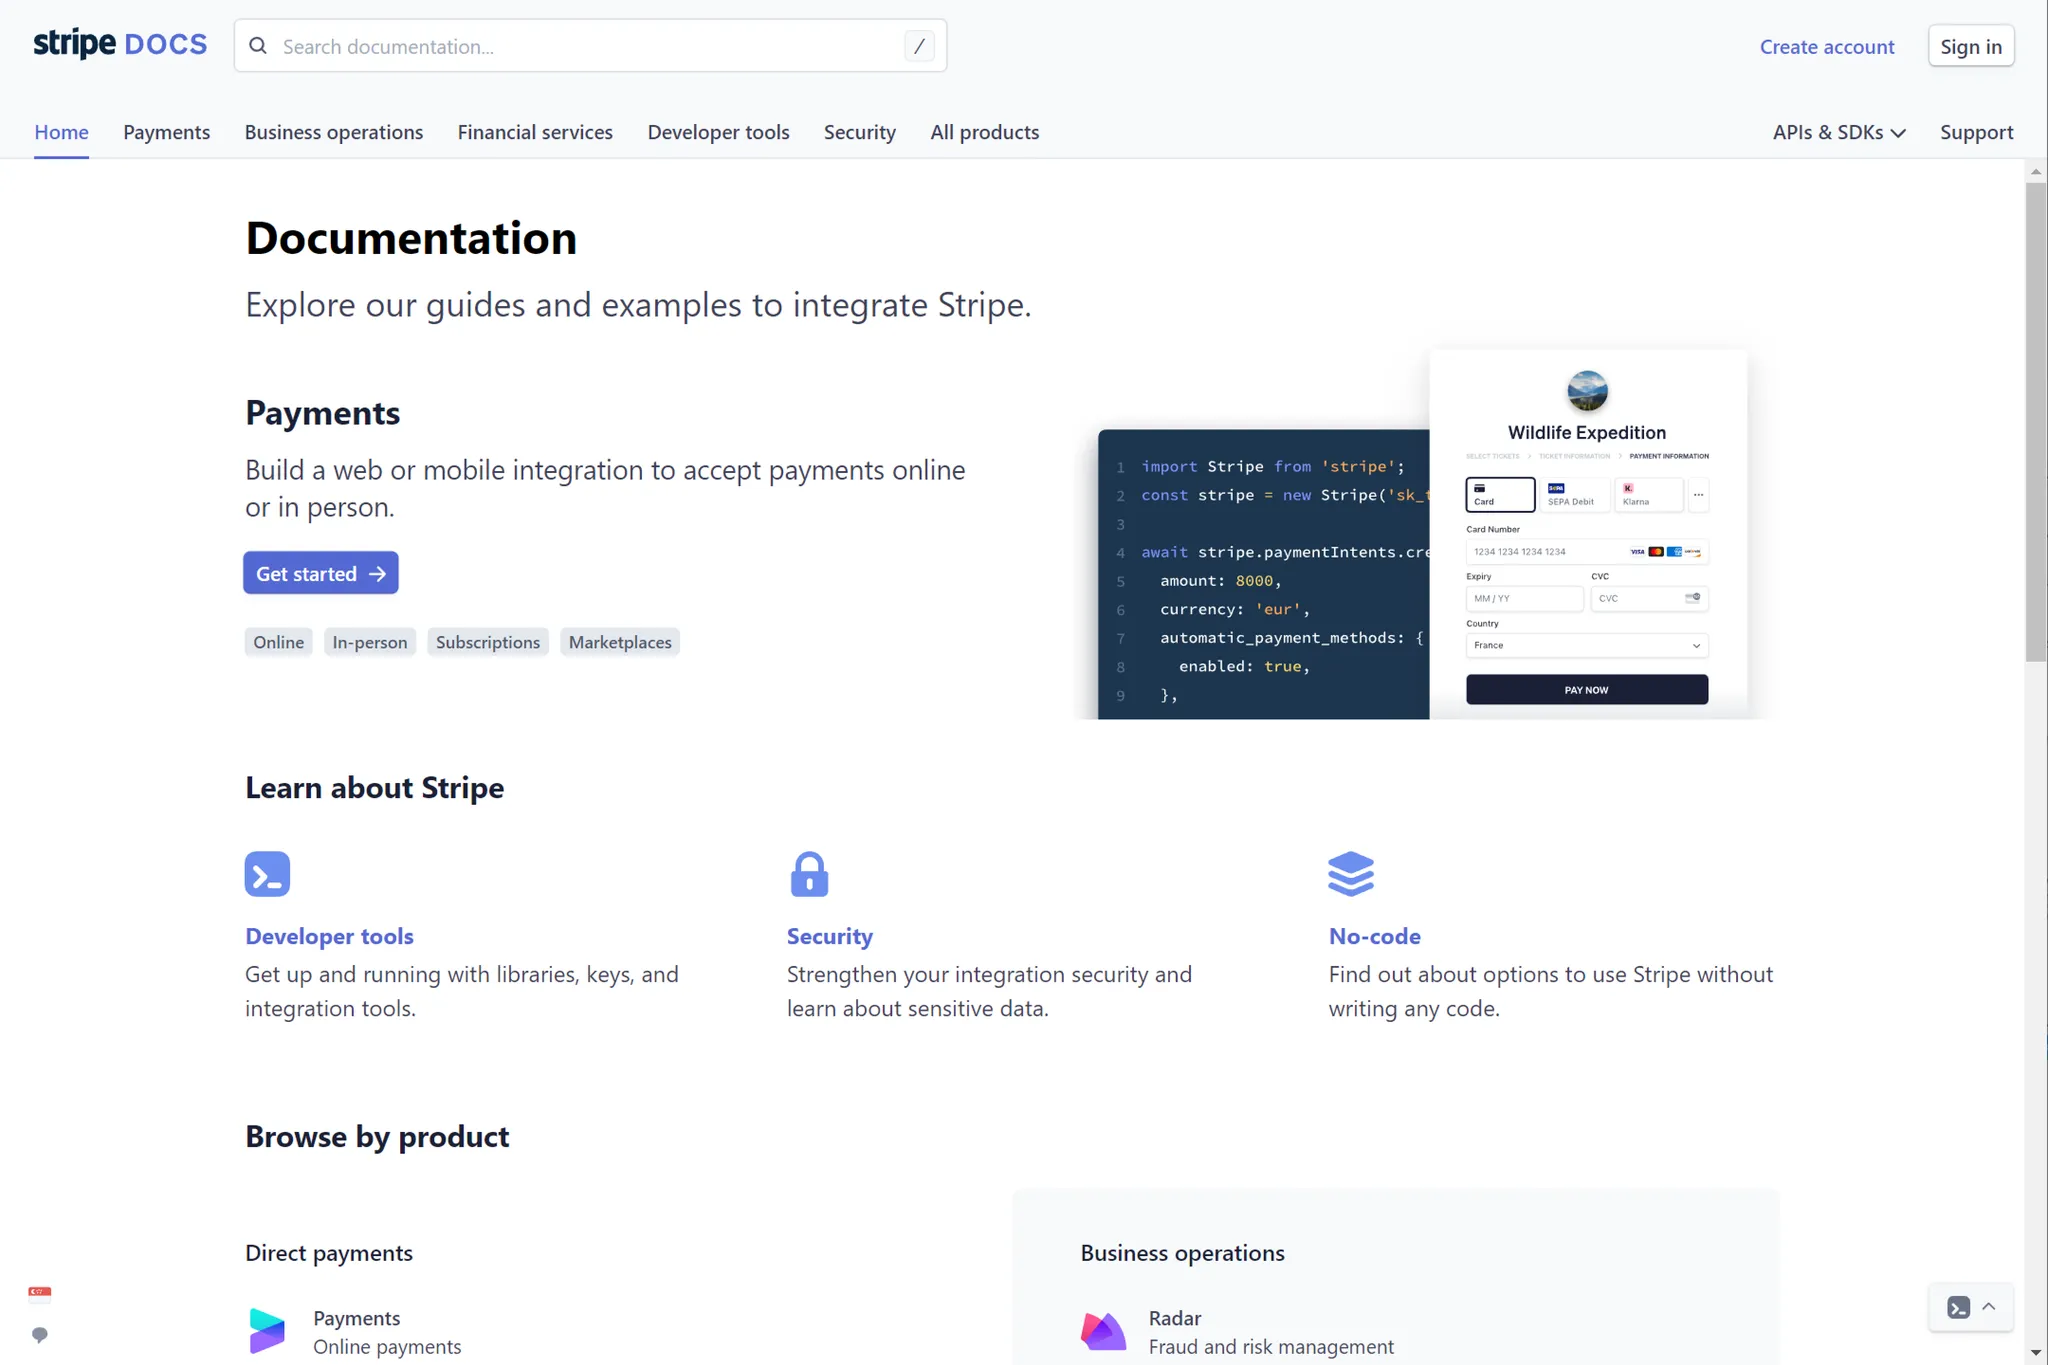Click in the Search documentation field

[x=590, y=46]
